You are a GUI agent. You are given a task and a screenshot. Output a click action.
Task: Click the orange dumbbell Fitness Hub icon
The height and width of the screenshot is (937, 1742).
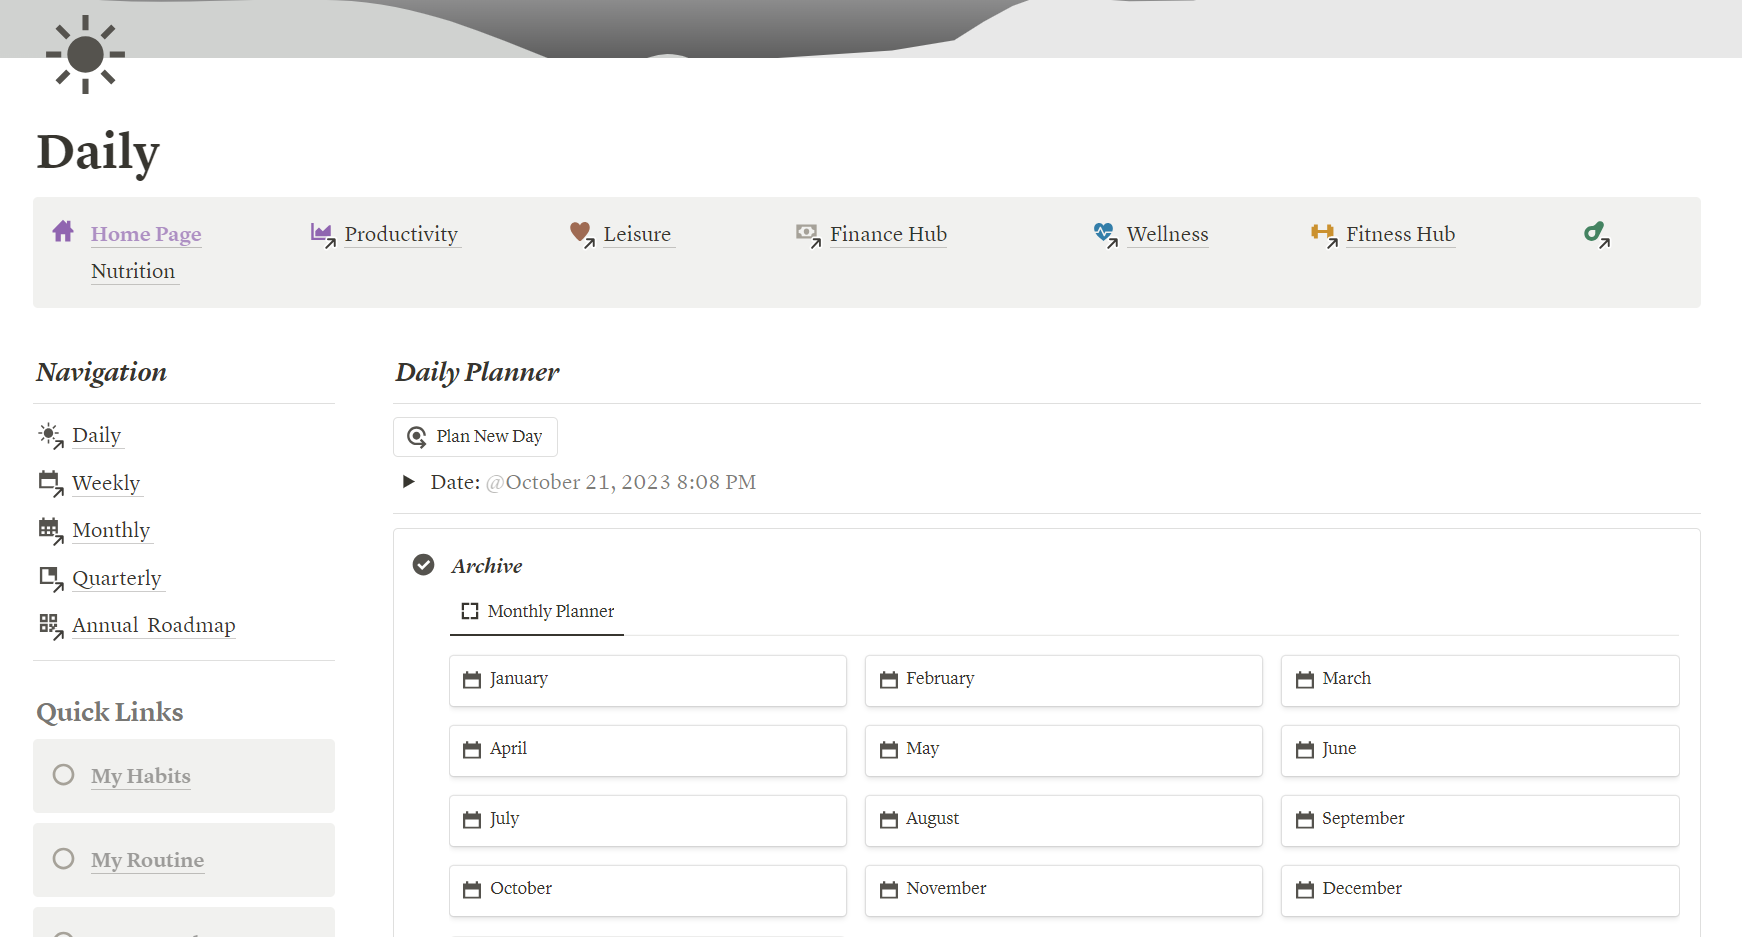pos(1324,235)
